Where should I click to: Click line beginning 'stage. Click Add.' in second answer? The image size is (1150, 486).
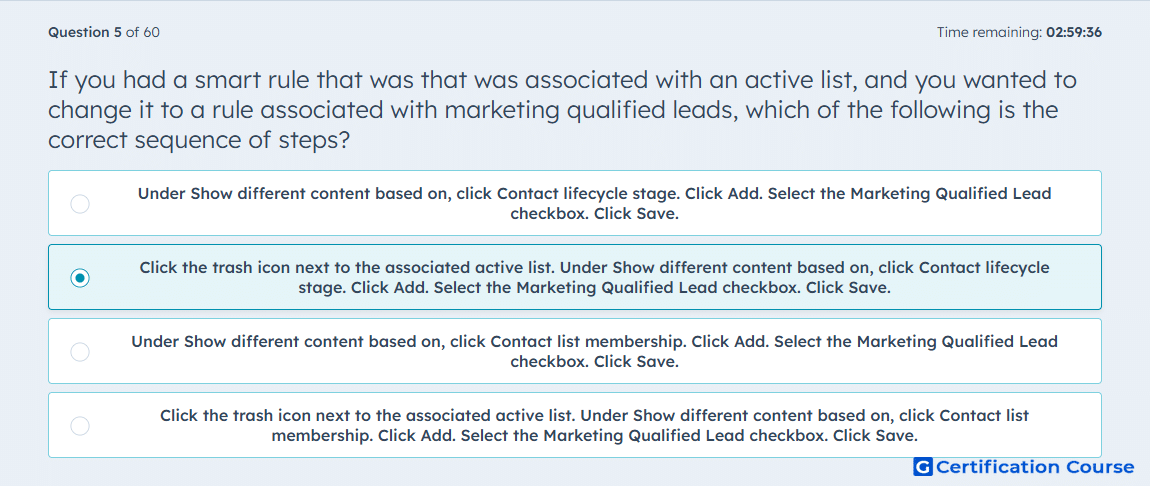coord(595,288)
